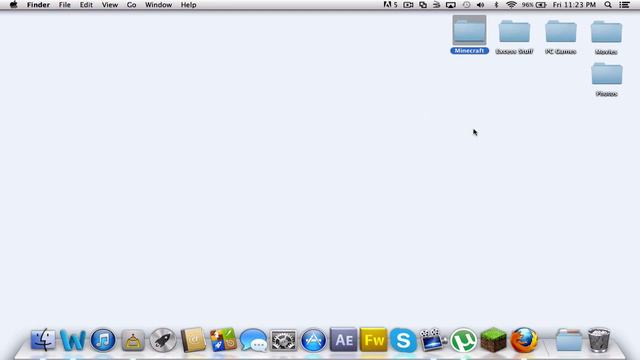Open the Help menu
The width and height of the screenshot is (640, 360).
tap(189, 5)
